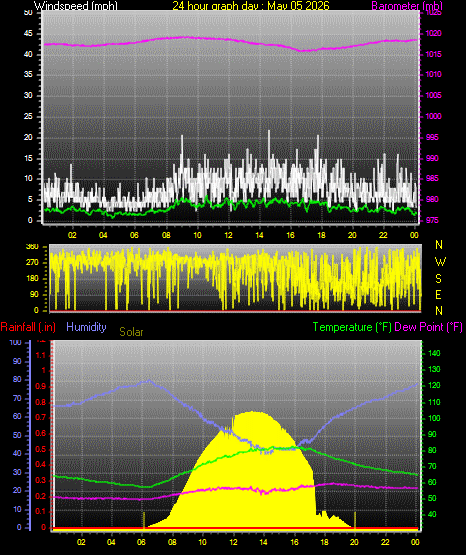Click the 15 windspeed axis value
This screenshot has height=555, width=466.
coord(28,158)
